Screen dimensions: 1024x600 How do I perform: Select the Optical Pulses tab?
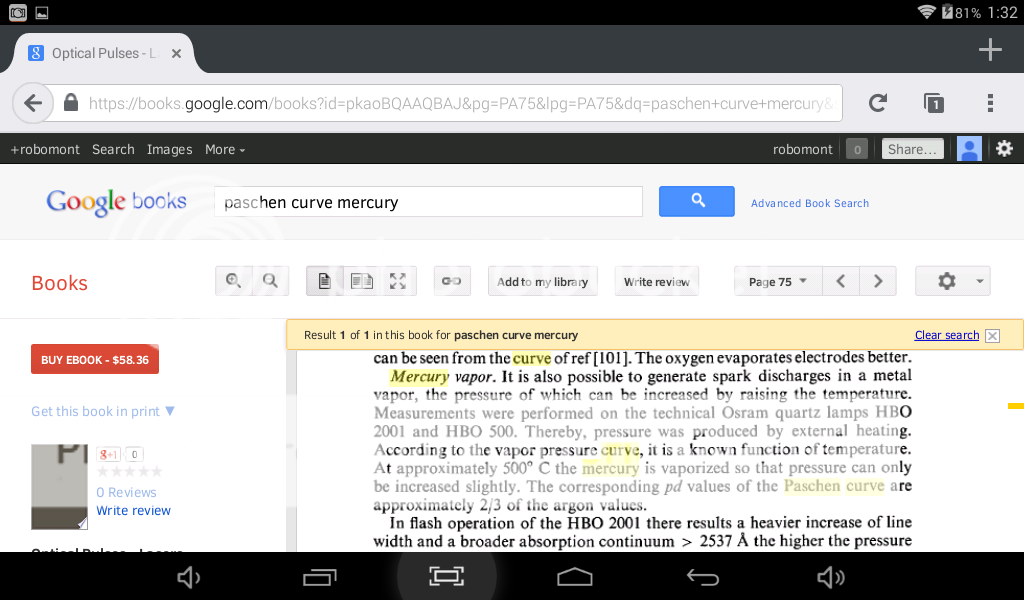tap(104, 53)
